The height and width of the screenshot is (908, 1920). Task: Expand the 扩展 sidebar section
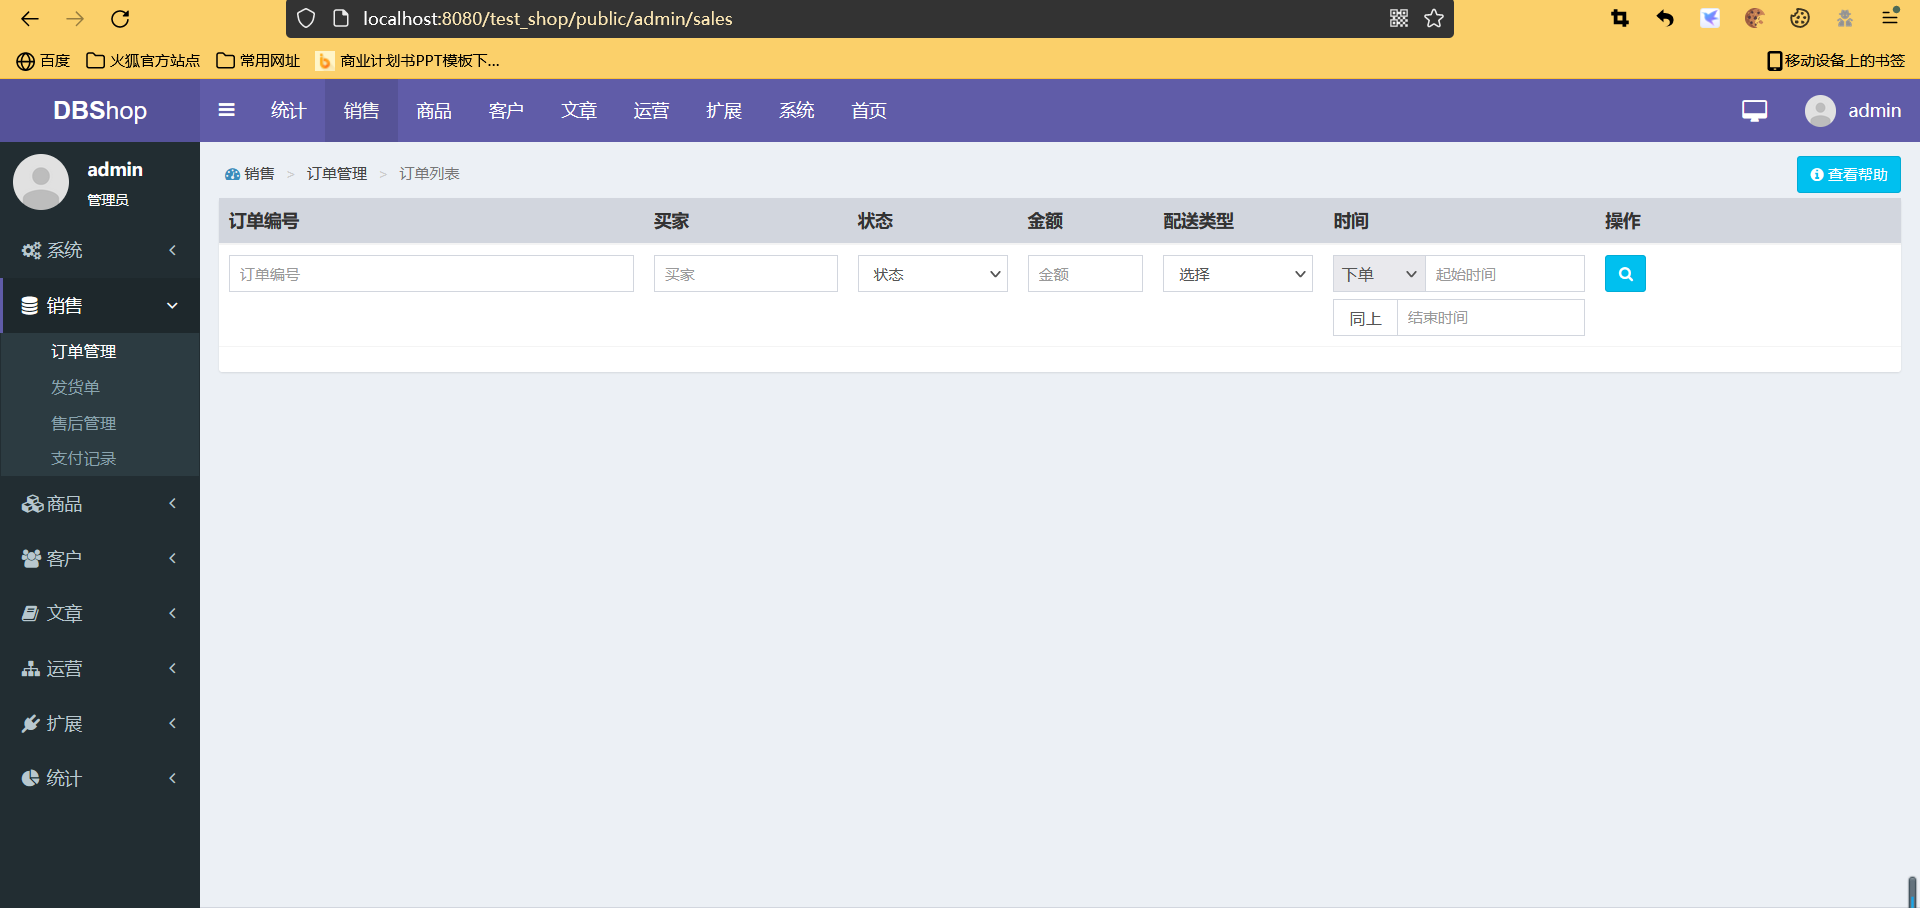point(100,724)
